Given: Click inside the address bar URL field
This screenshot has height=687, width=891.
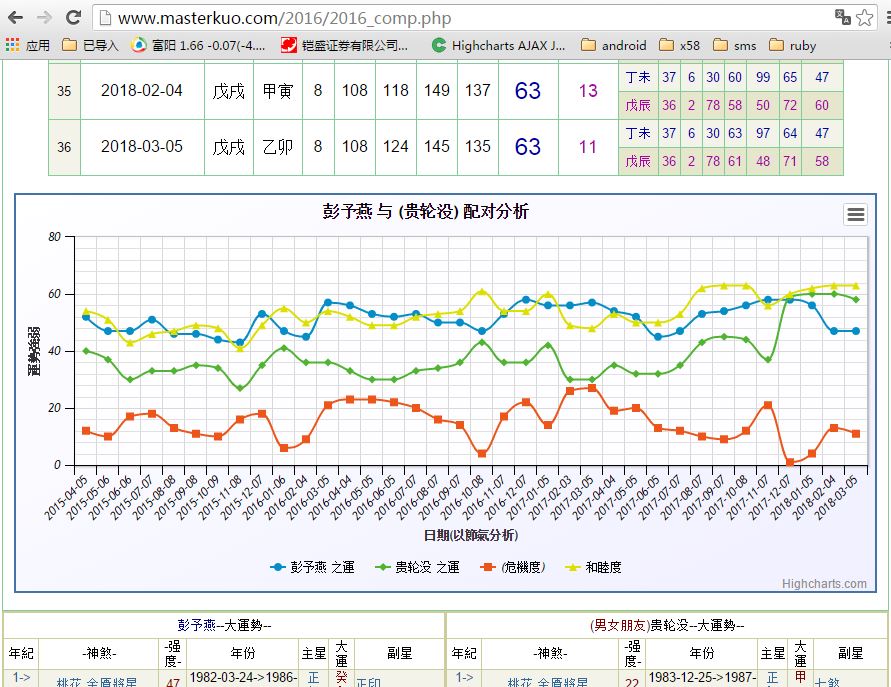Looking at the screenshot, I should click(x=300, y=17).
